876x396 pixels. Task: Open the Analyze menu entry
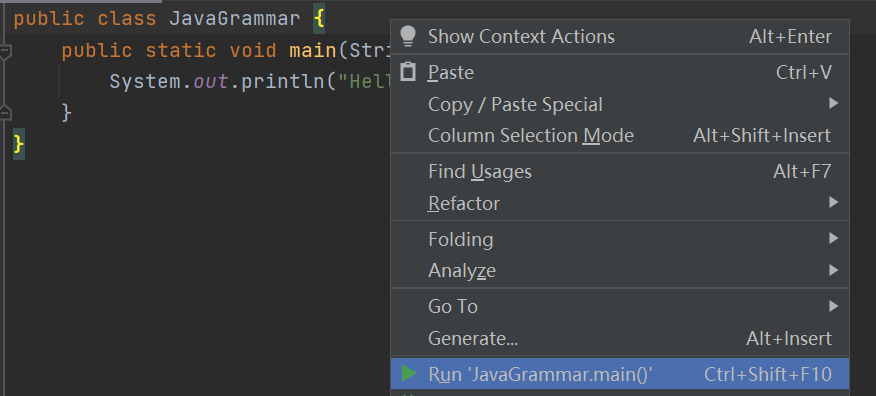[620, 271]
